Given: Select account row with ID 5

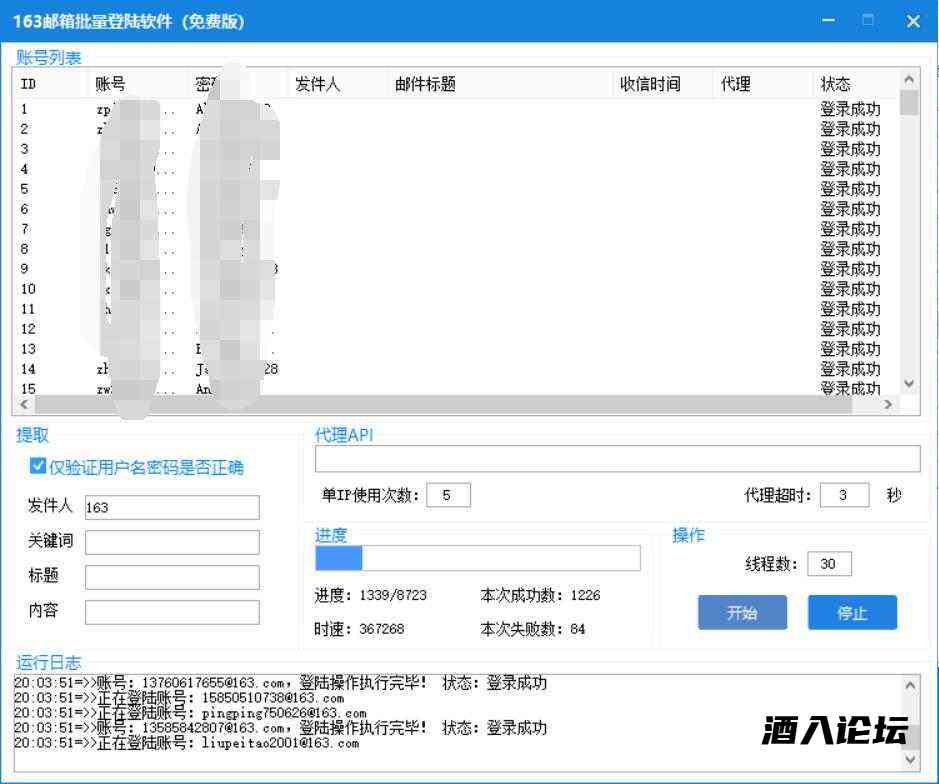Looking at the screenshot, I should pyautogui.click(x=456, y=189).
